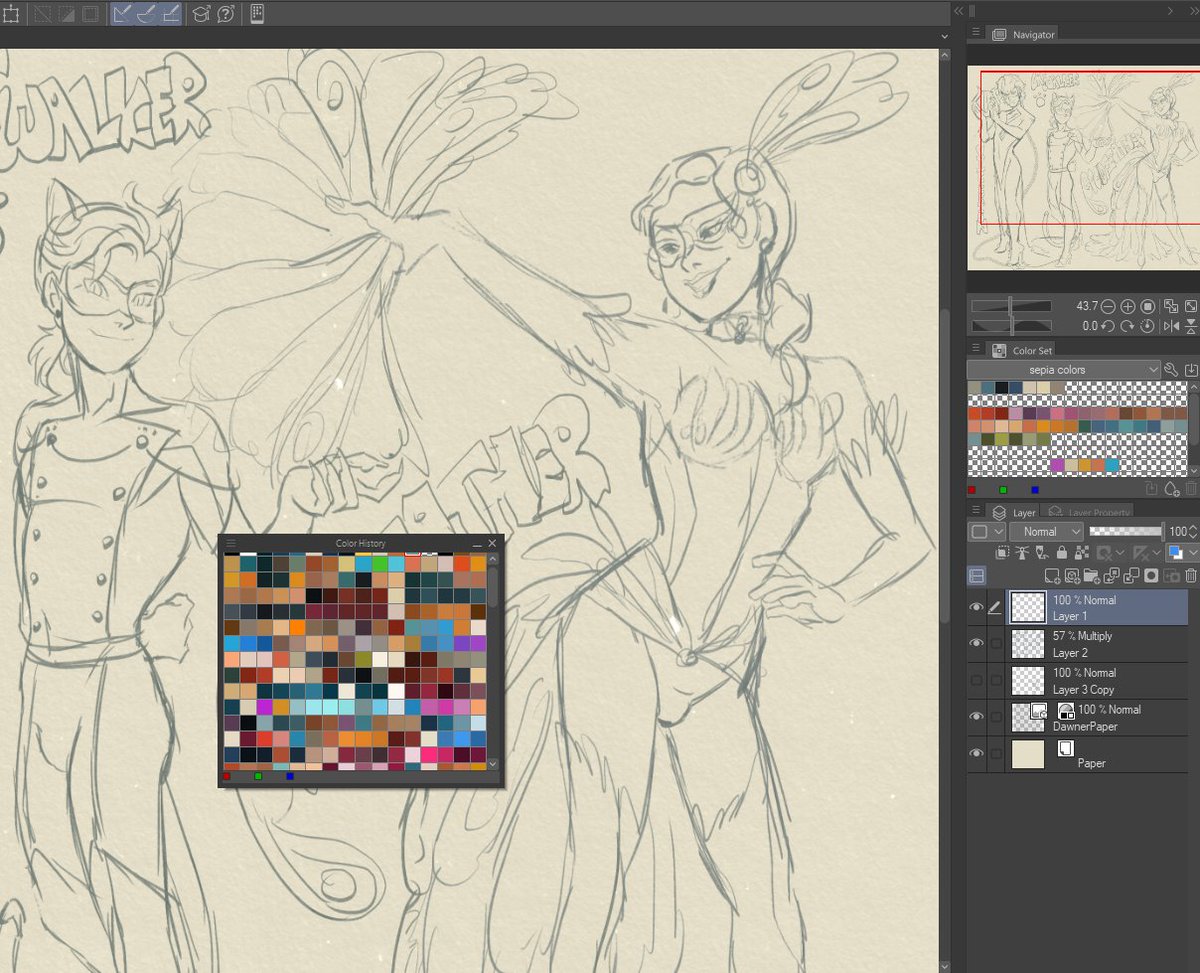Show the Layer 3 Copy layer
The height and width of the screenshot is (973, 1200).
[977, 680]
